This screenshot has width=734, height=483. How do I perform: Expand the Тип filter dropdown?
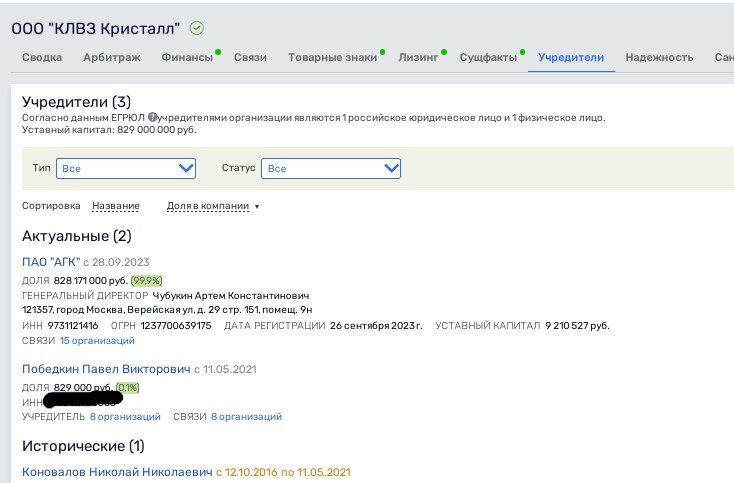click(125, 168)
